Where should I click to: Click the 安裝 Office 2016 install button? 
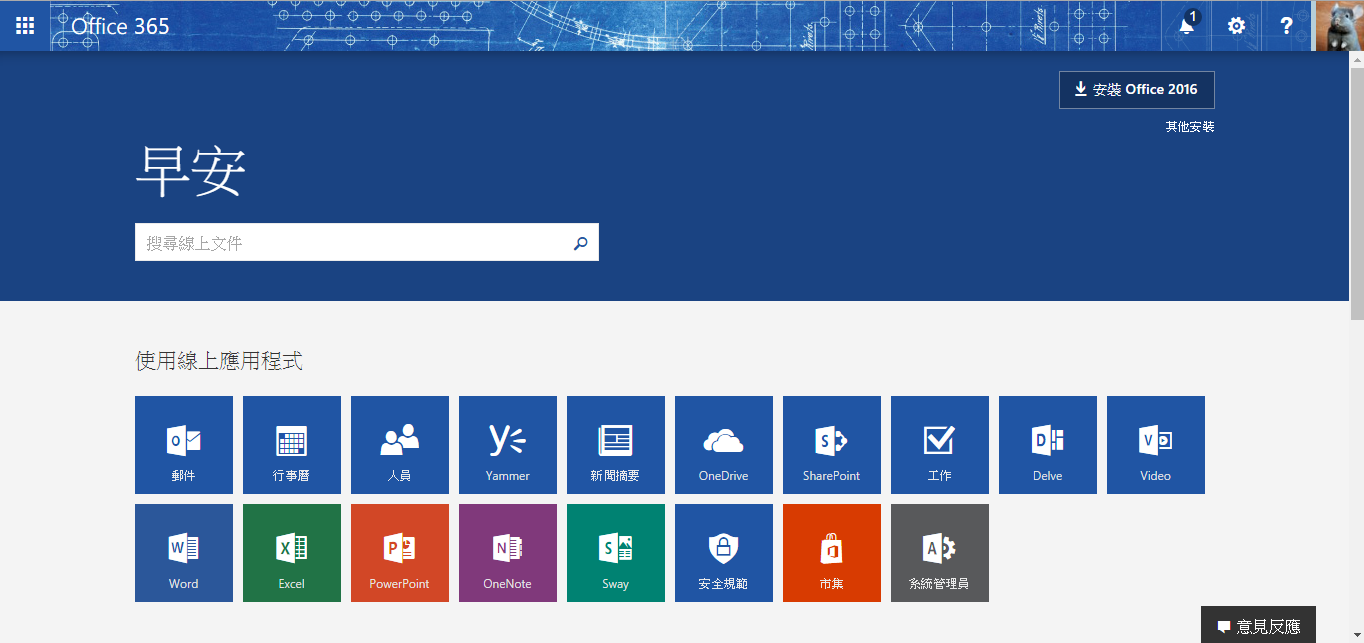[1137, 89]
